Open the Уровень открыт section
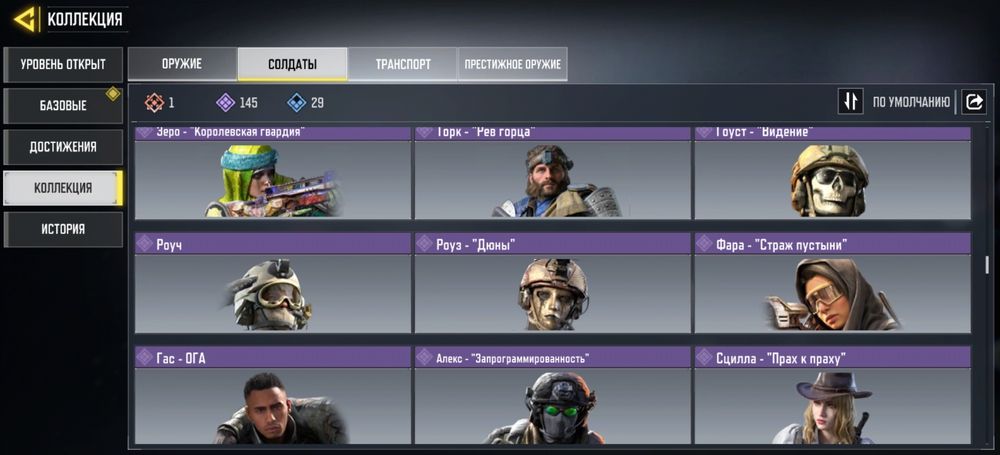The image size is (1000, 455). click(x=63, y=64)
